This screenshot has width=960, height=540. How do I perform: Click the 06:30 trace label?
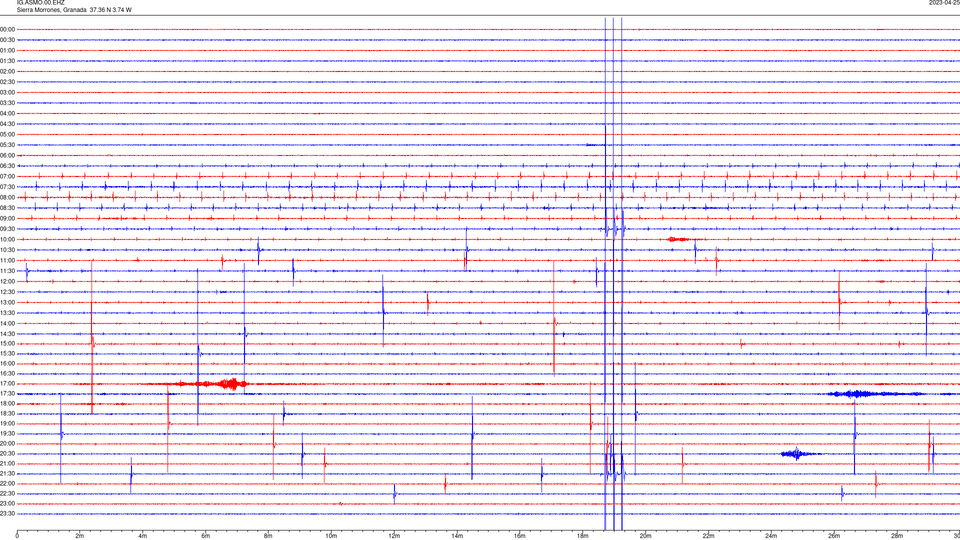(x=7, y=166)
